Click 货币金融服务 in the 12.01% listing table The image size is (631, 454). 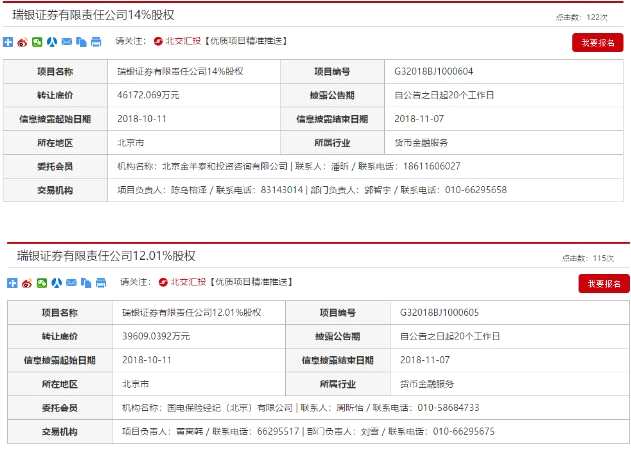coord(427,384)
